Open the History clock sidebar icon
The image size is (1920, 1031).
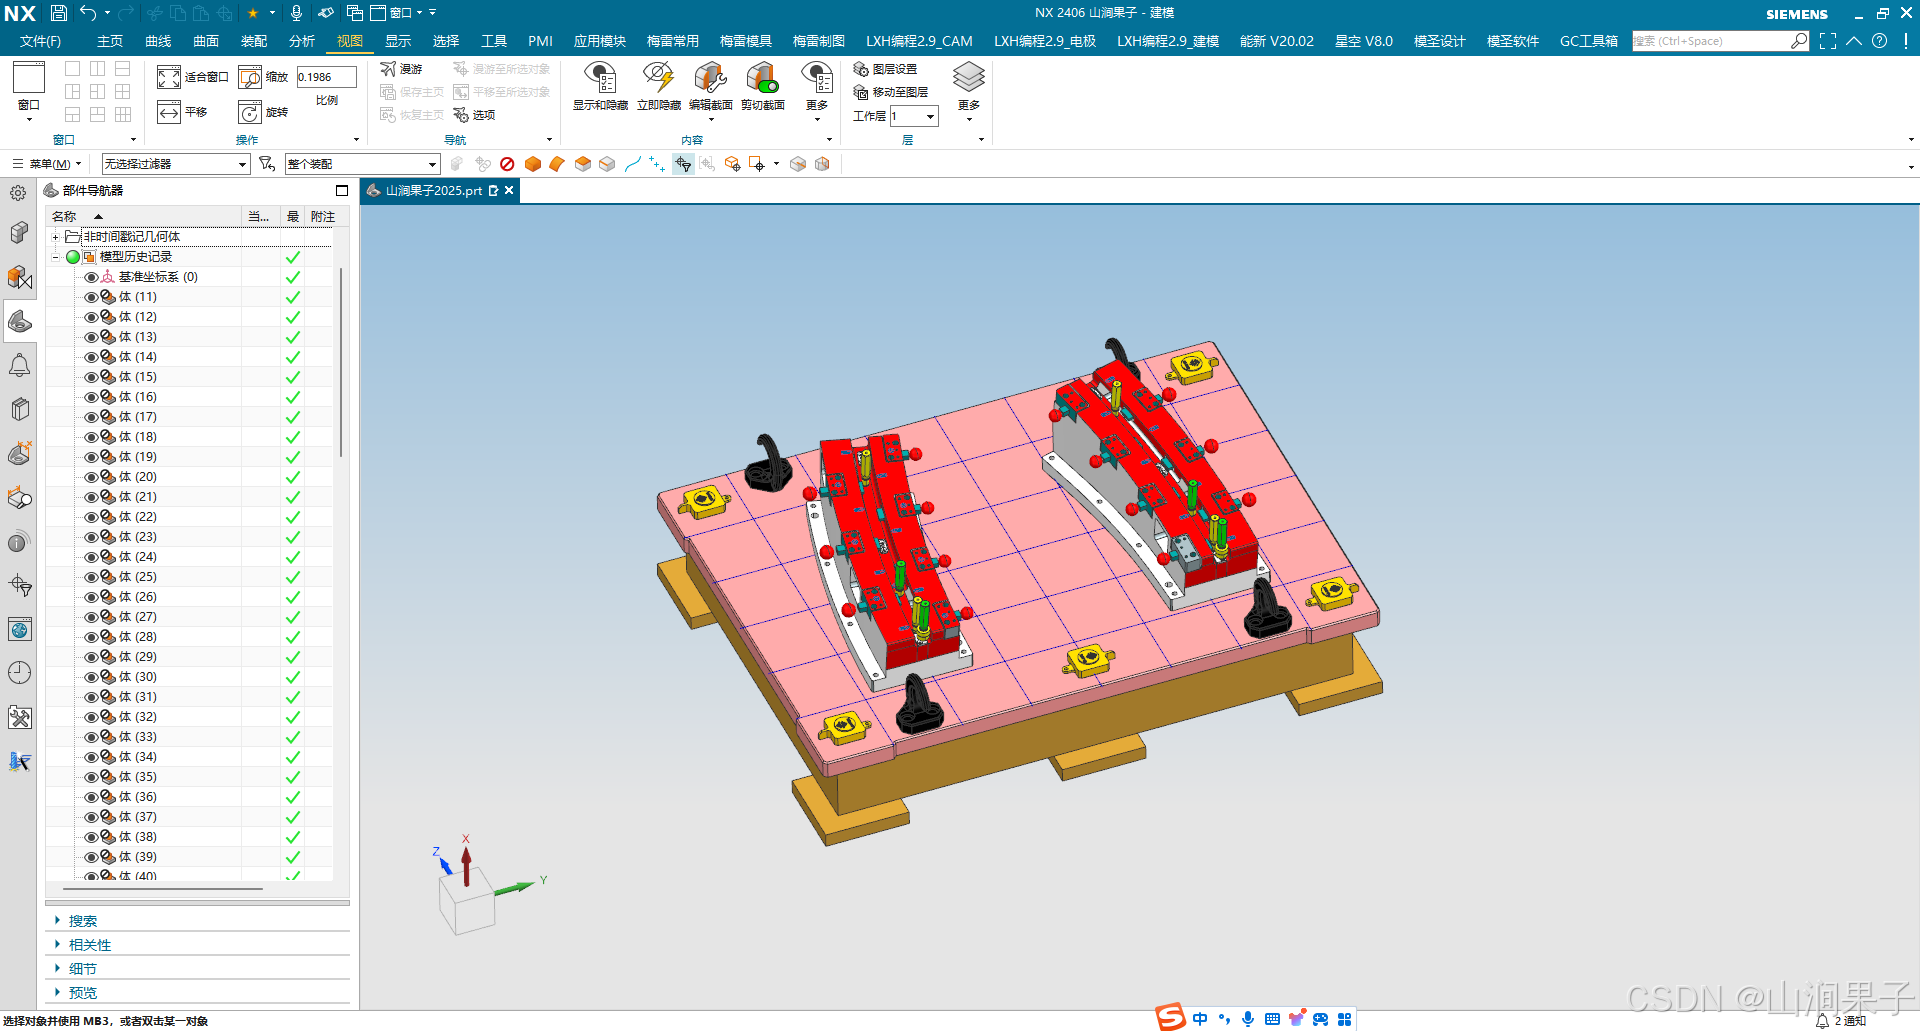(x=20, y=673)
